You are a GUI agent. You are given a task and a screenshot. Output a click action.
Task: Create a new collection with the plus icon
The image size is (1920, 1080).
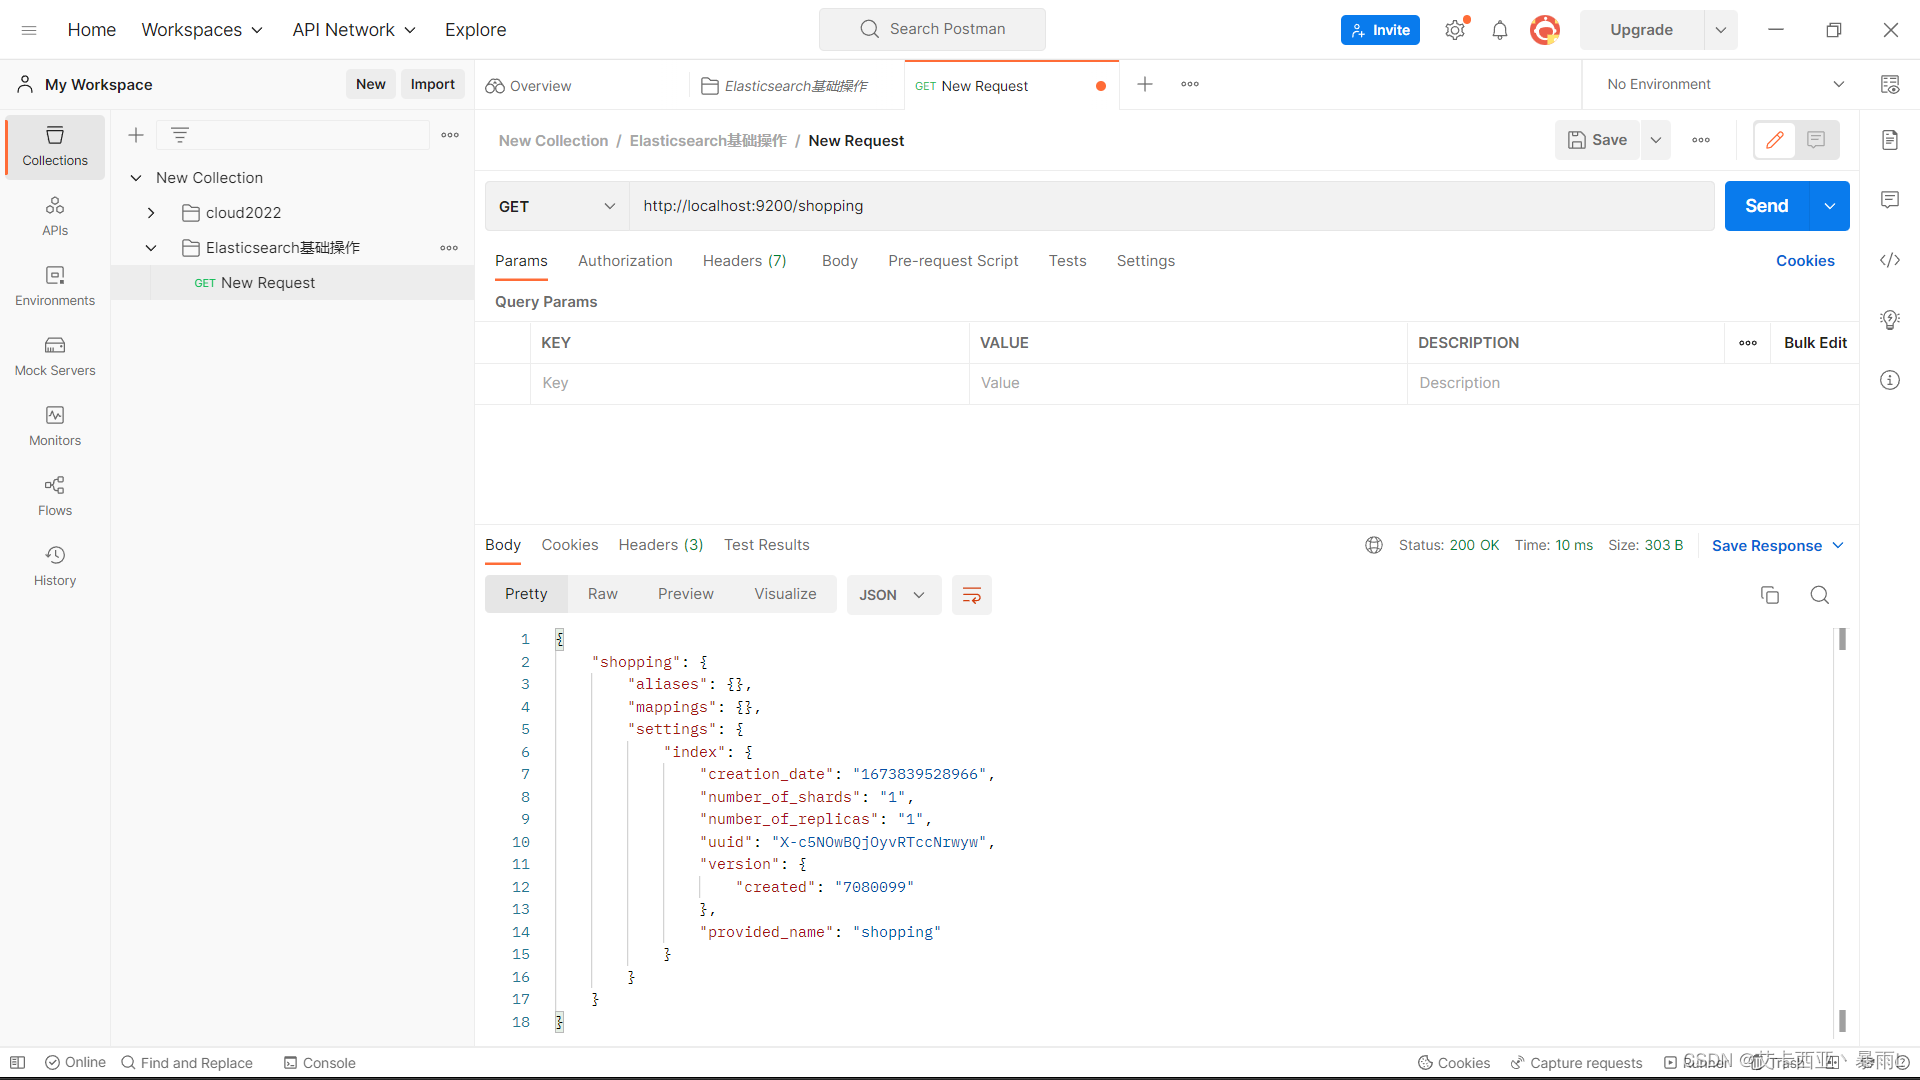coord(136,135)
